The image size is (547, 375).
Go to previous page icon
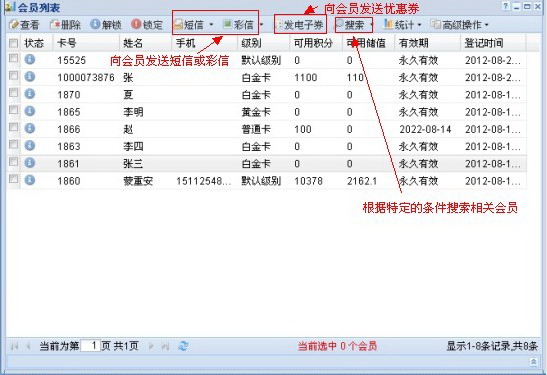[28, 346]
